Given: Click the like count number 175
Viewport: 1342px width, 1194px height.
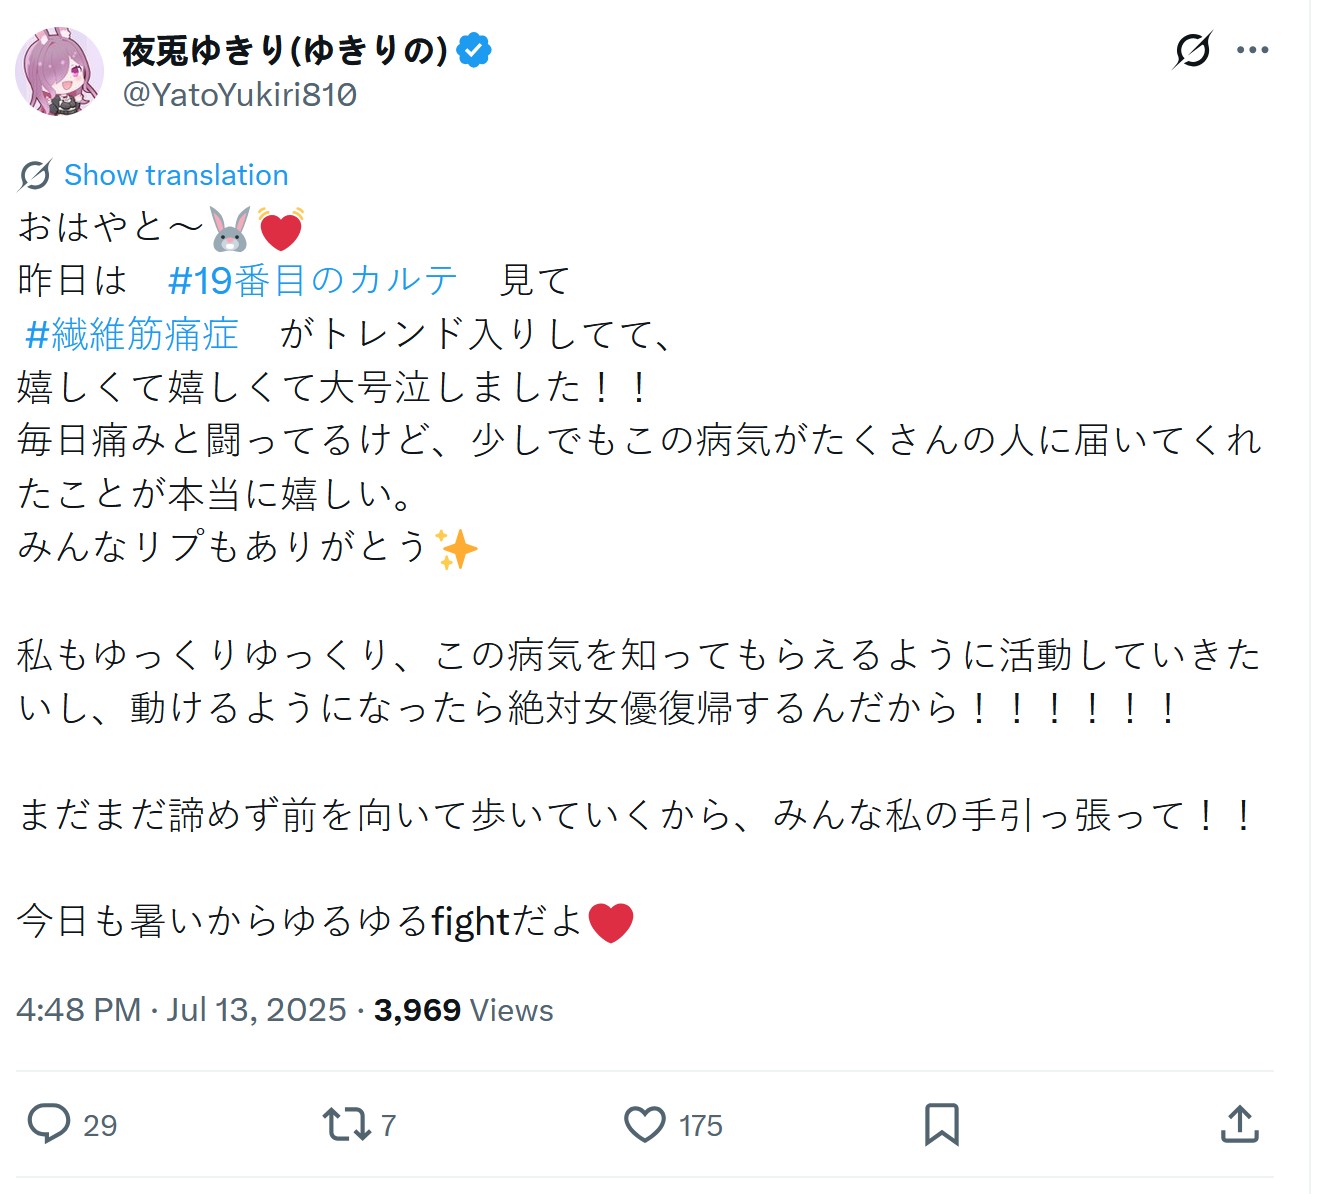Looking at the screenshot, I should tap(700, 1126).
